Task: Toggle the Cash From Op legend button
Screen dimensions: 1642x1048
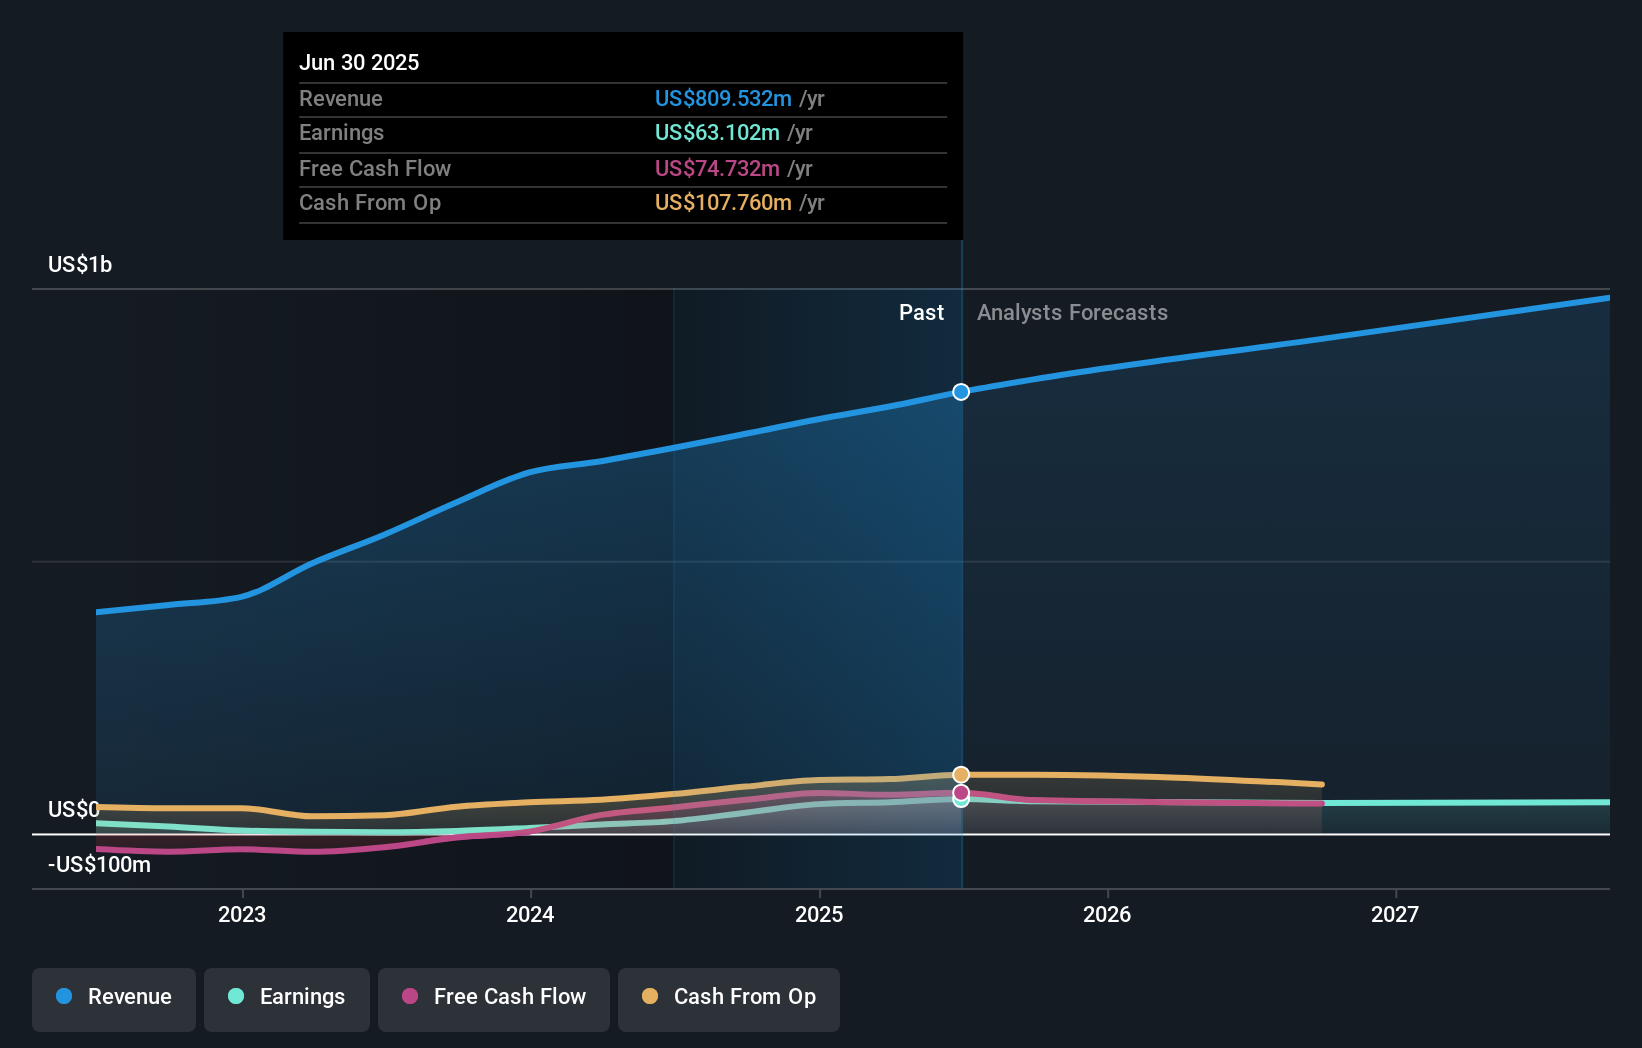Action: pyautogui.click(x=729, y=999)
